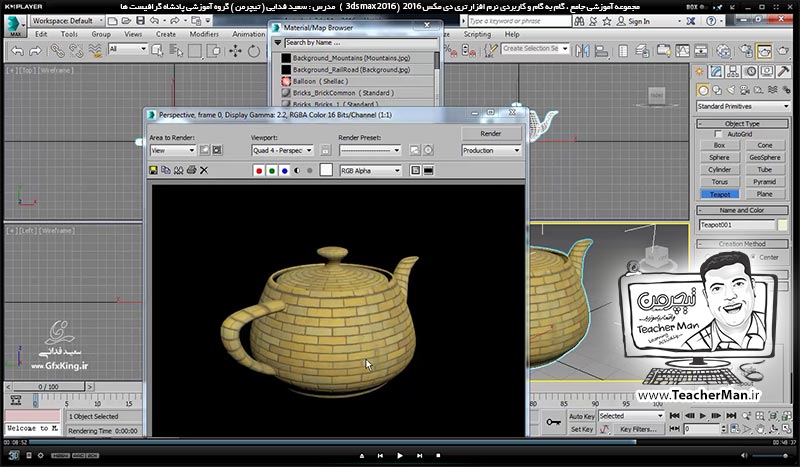This screenshot has width=800, height=467.
Task: Click the 0 / 100 time slider
Action: (49, 387)
